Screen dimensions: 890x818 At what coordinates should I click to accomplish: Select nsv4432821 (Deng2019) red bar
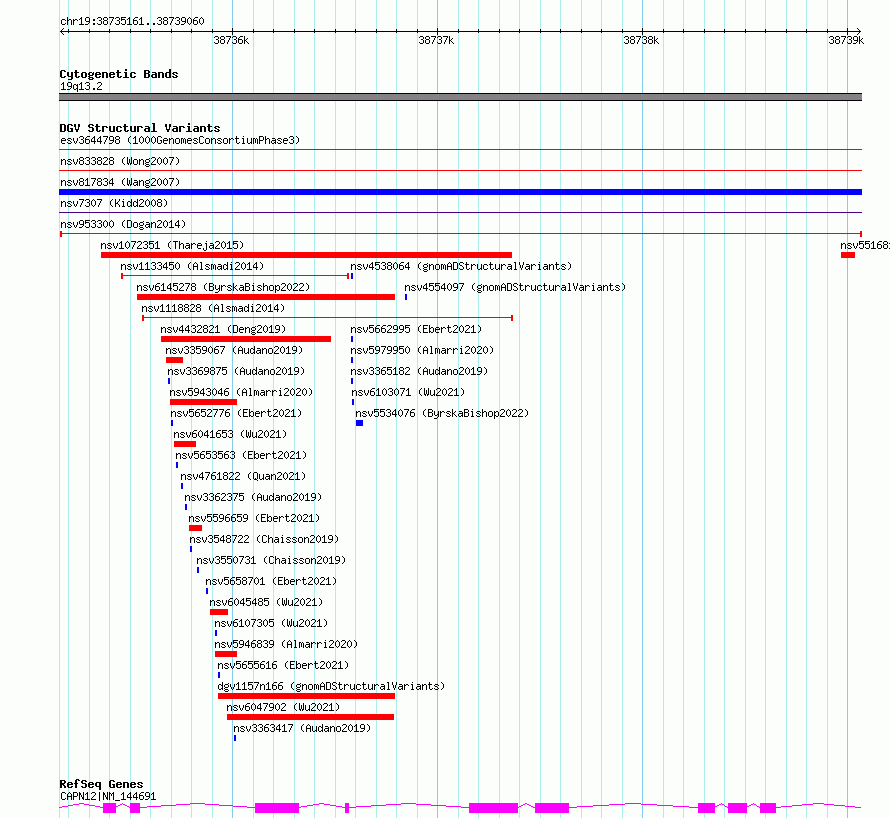[246, 339]
